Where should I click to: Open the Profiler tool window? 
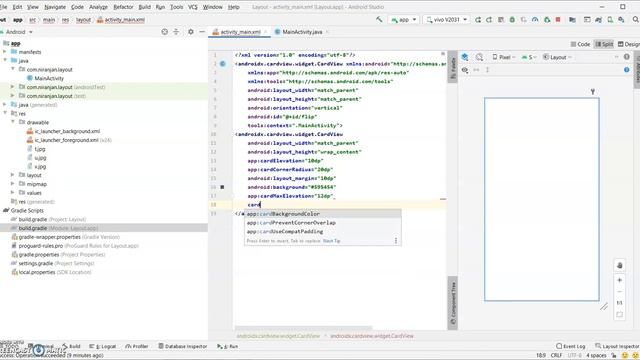[x=137, y=346]
